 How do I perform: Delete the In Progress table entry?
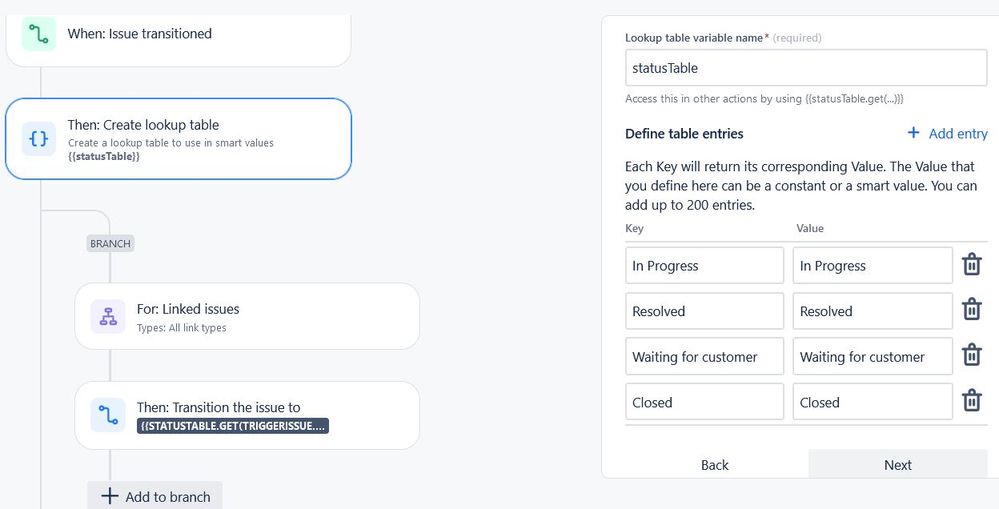(x=971, y=264)
